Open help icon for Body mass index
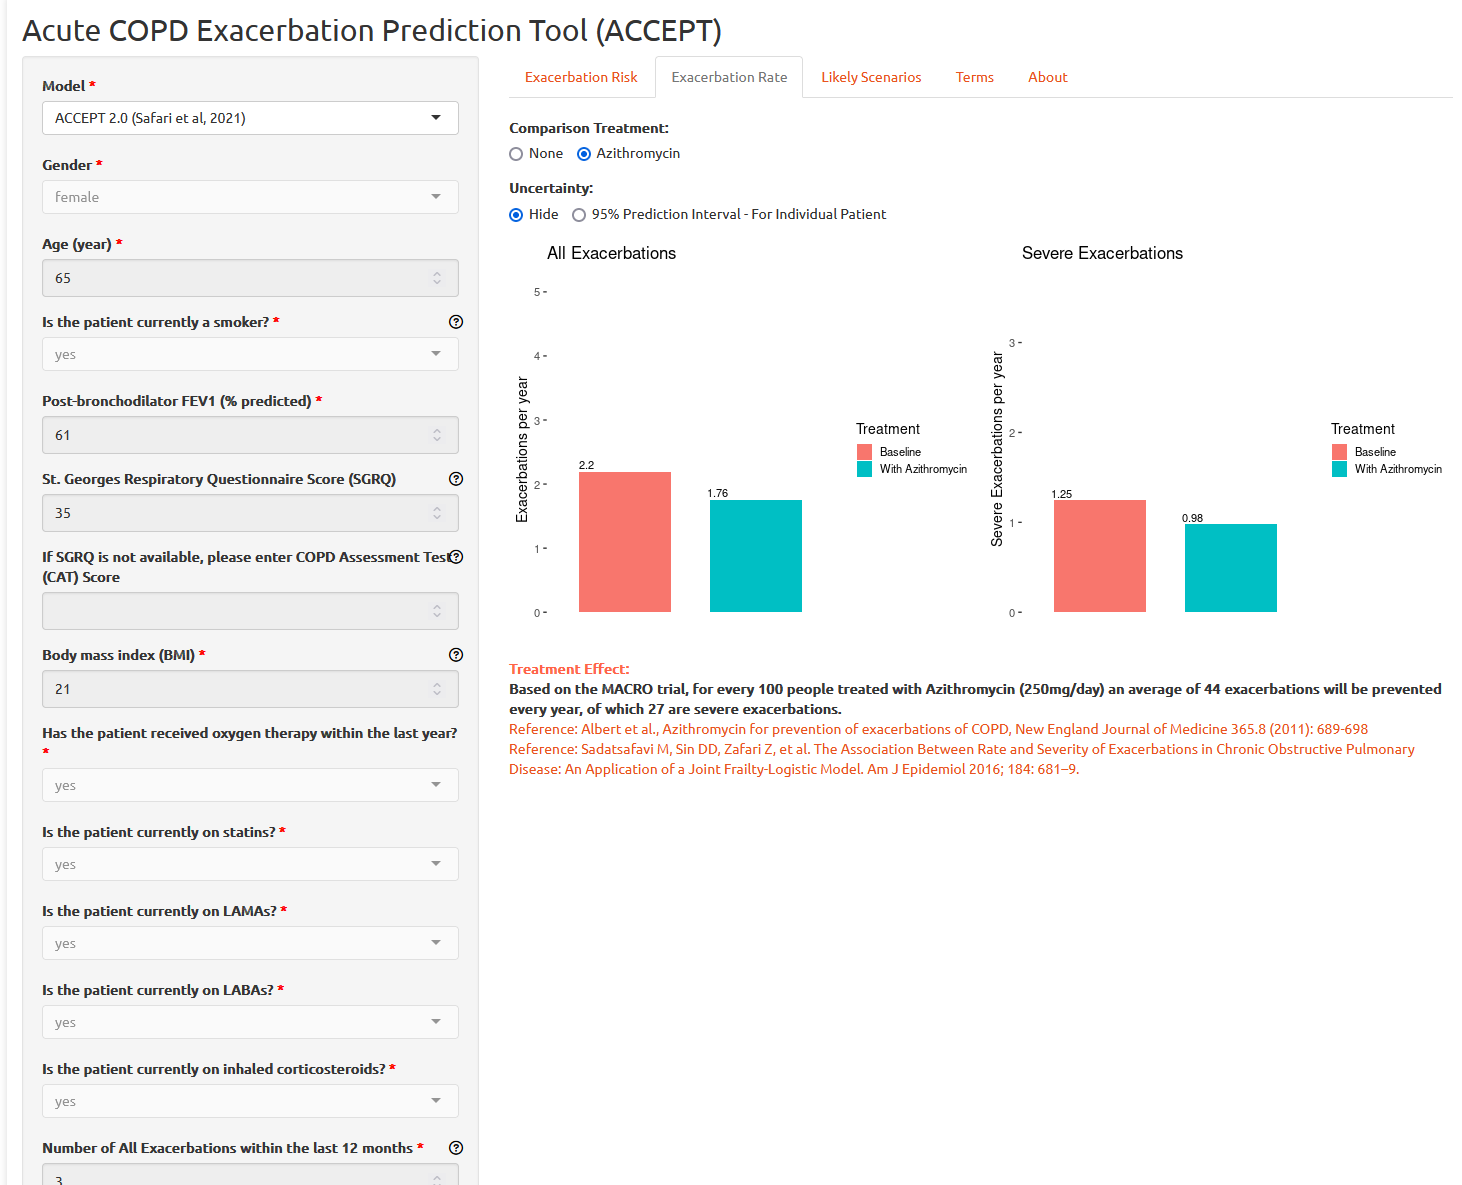The width and height of the screenshot is (1462, 1185). pos(456,655)
